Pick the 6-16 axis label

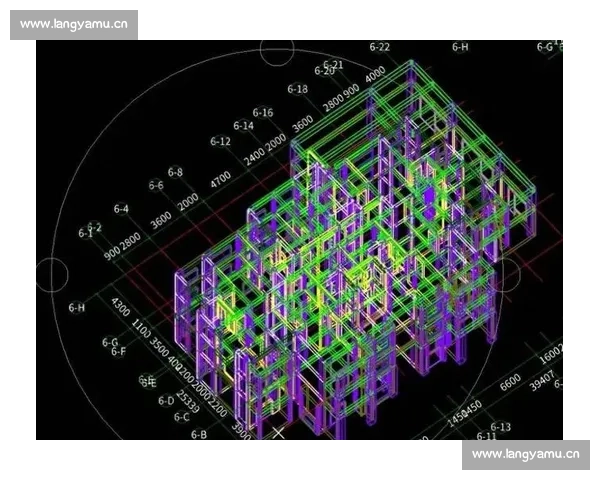pos(263,113)
